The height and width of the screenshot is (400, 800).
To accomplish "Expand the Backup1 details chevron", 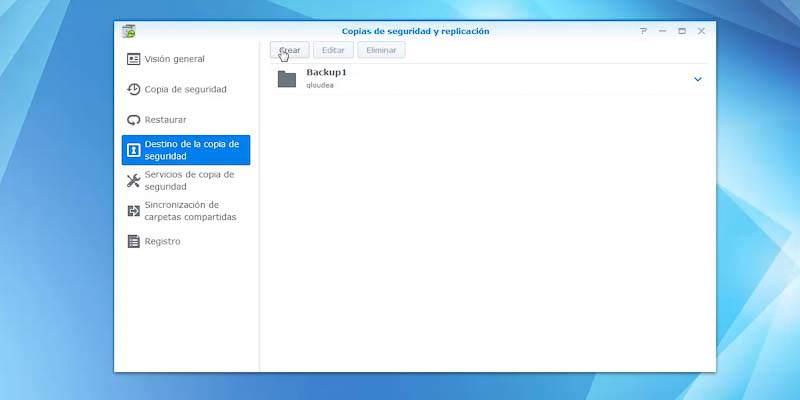I will click(x=698, y=79).
